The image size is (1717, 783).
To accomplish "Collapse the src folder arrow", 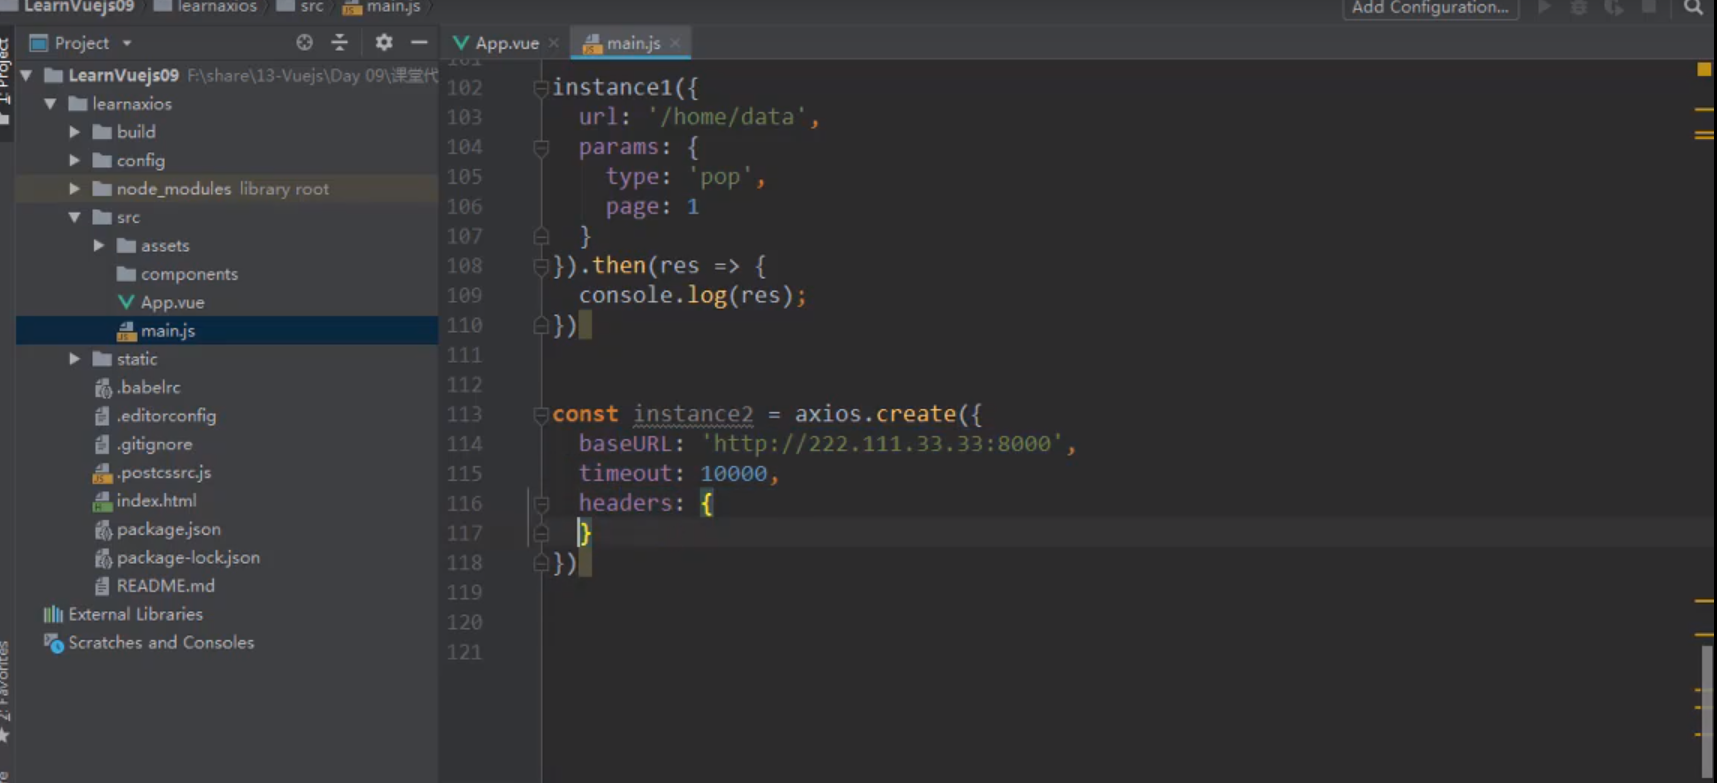I will click(75, 217).
